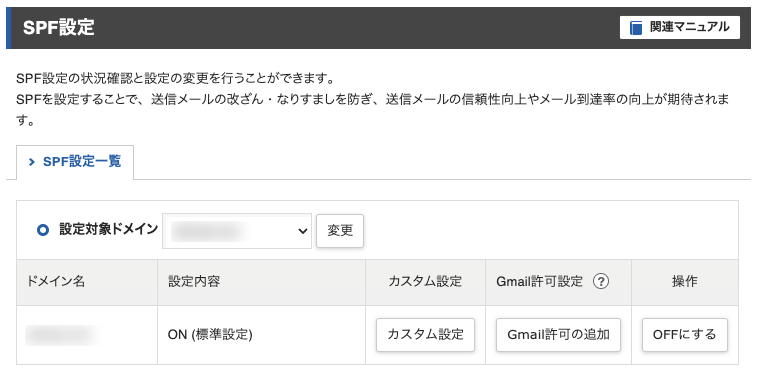757x376 pixels.
Task: Expand the domain dropdown arrow
Action: [303, 231]
